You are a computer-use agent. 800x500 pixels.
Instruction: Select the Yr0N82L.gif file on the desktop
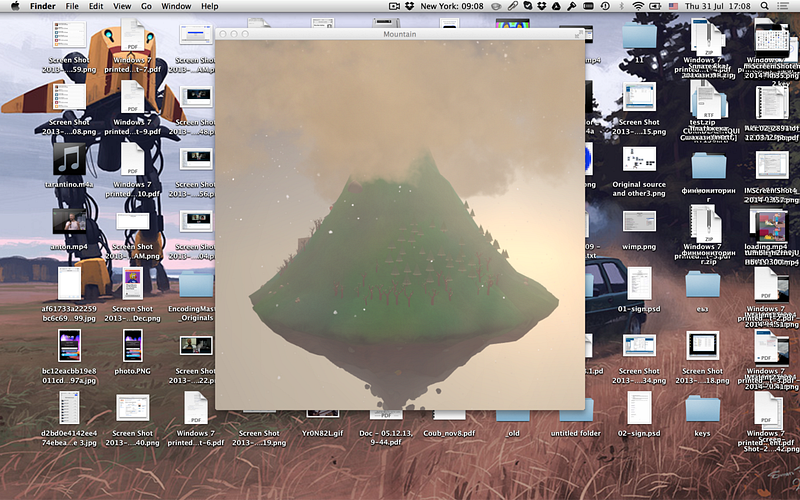(x=322, y=414)
